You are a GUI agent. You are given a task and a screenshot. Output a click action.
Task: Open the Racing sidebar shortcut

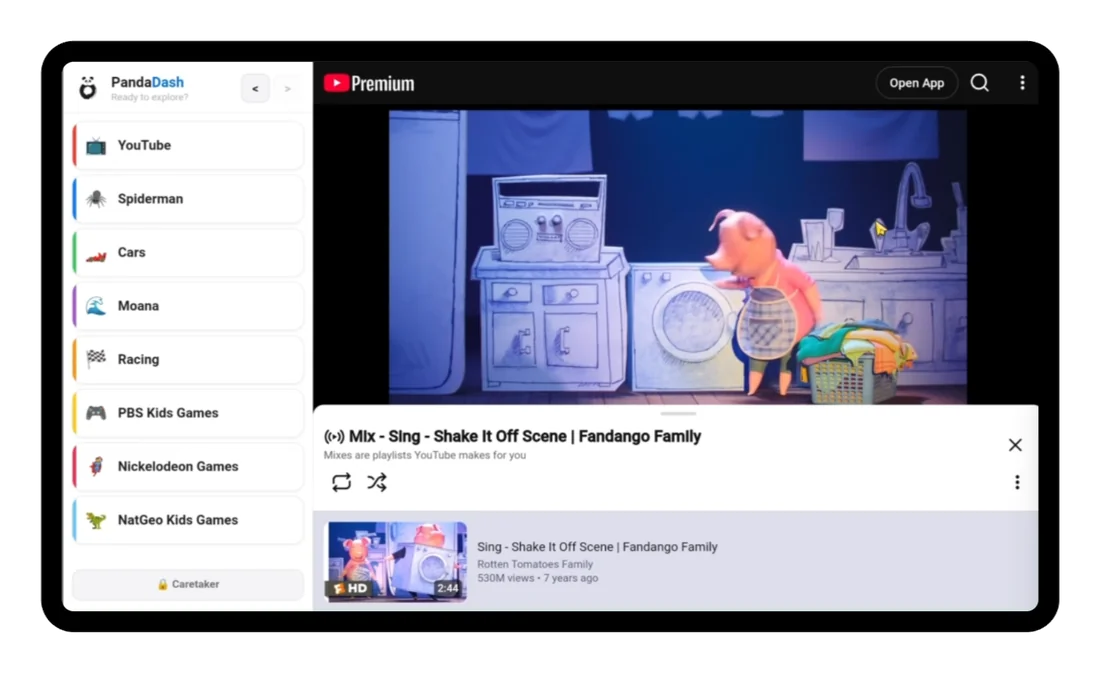pos(188,359)
